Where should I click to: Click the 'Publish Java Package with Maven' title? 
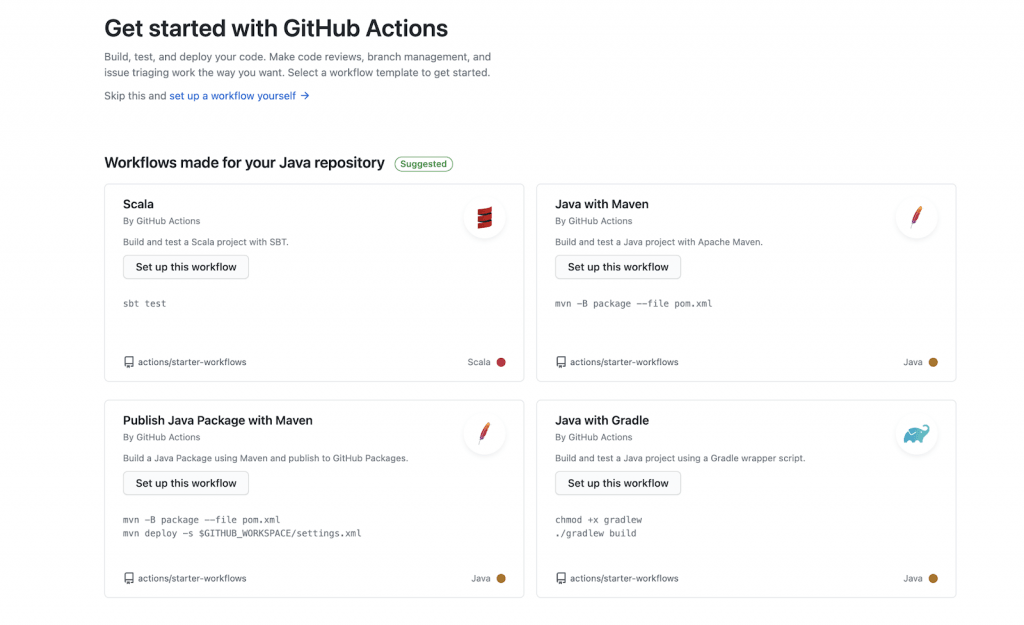coord(218,420)
